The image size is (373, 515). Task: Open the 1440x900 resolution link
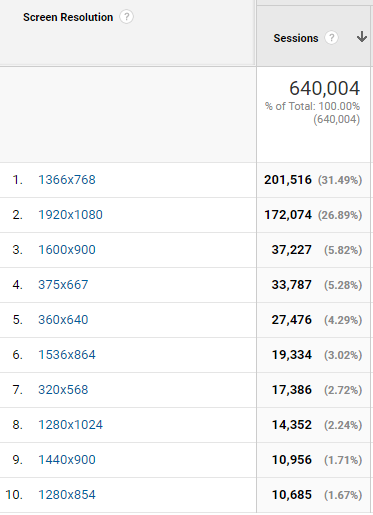67,460
